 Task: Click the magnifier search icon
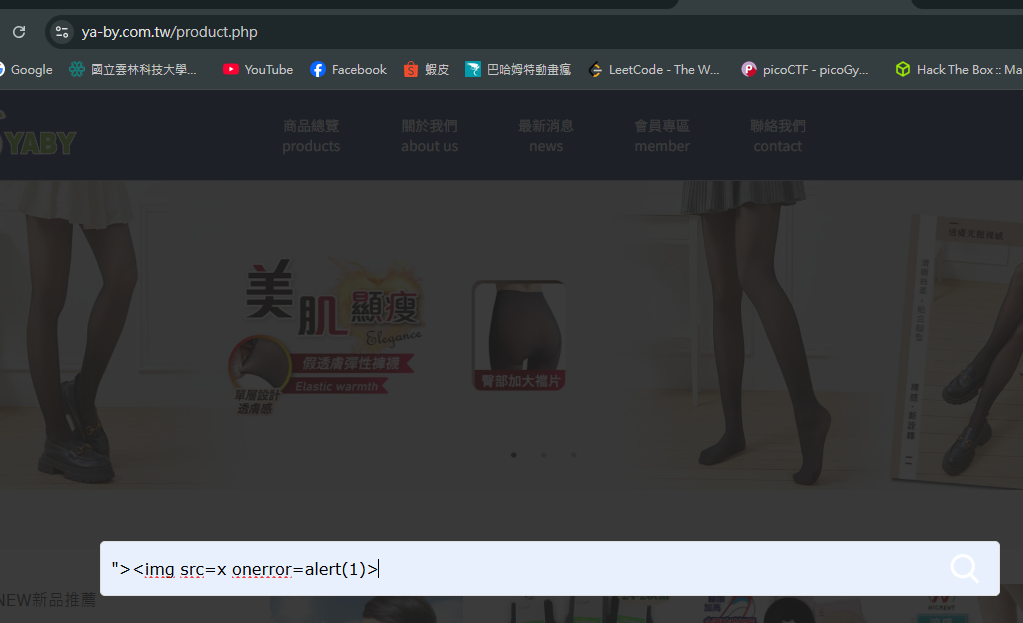(964, 569)
